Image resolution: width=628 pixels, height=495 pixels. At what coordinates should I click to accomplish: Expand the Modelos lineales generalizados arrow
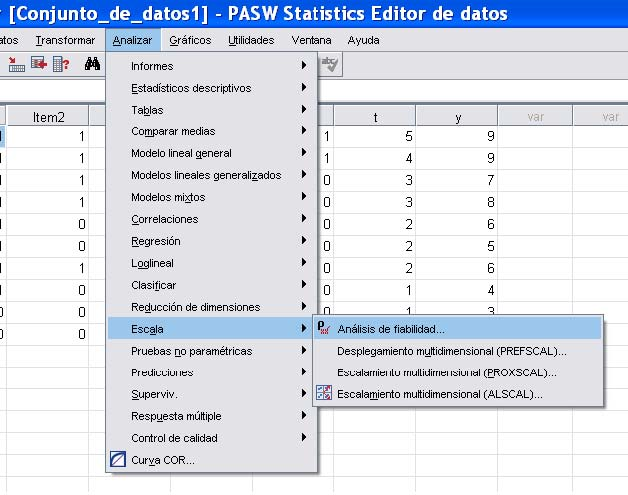click(x=304, y=174)
